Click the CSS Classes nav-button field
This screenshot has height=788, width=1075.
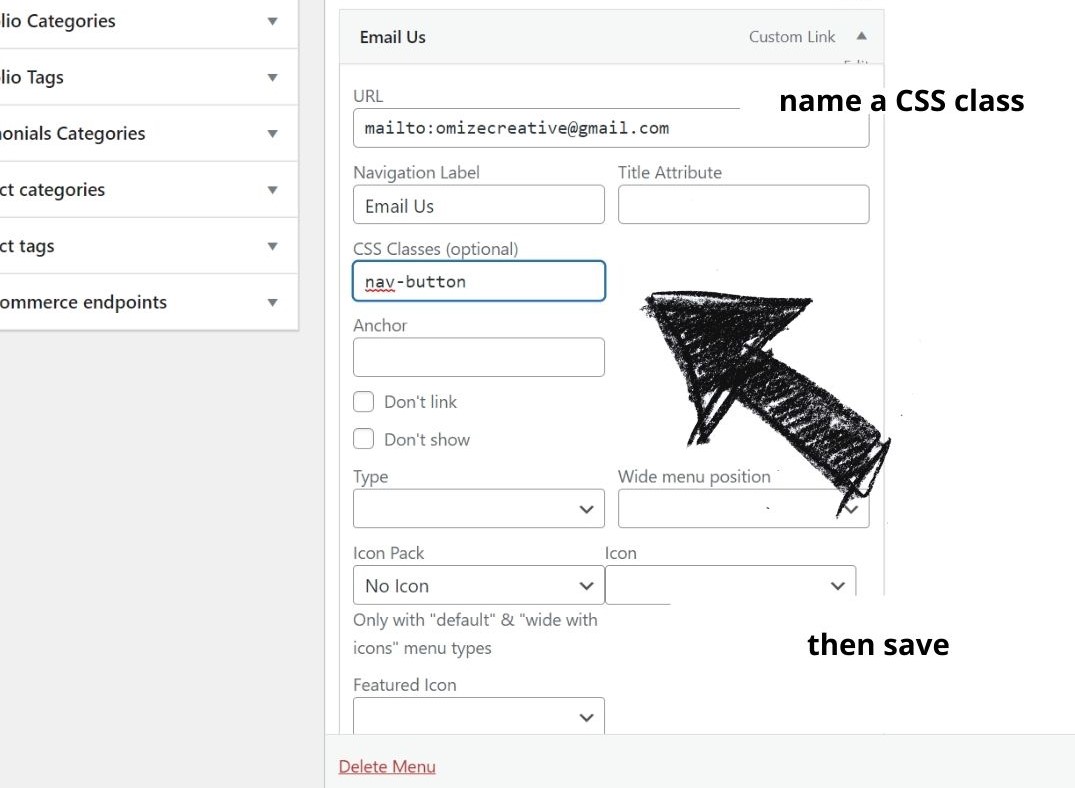478,282
